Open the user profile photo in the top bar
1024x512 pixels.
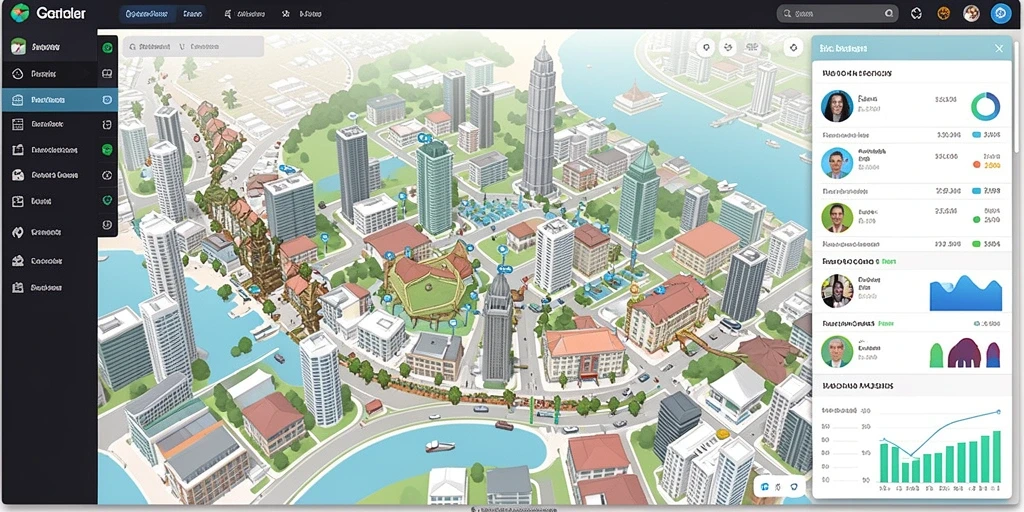tap(971, 13)
